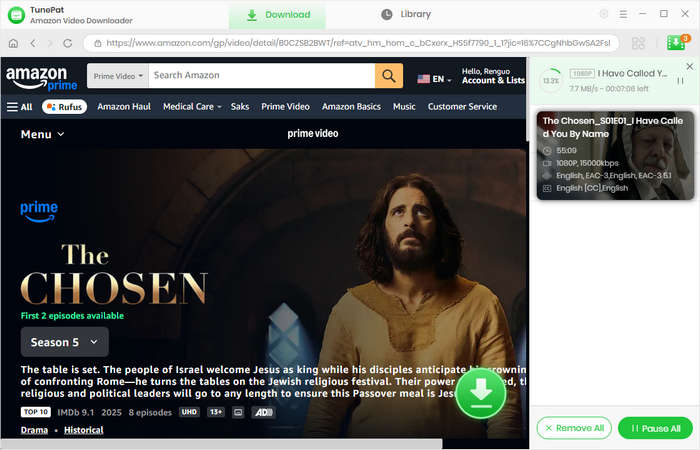Open Saks nav link

pyautogui.click(x=240, y=107)
